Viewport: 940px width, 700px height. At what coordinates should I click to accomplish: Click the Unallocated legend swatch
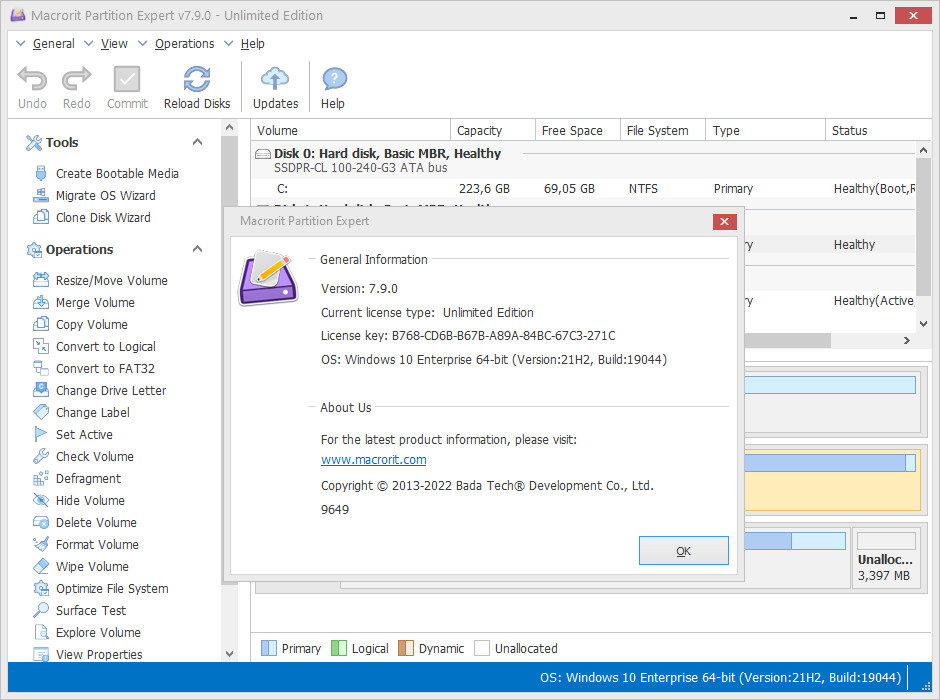[482, 648]
